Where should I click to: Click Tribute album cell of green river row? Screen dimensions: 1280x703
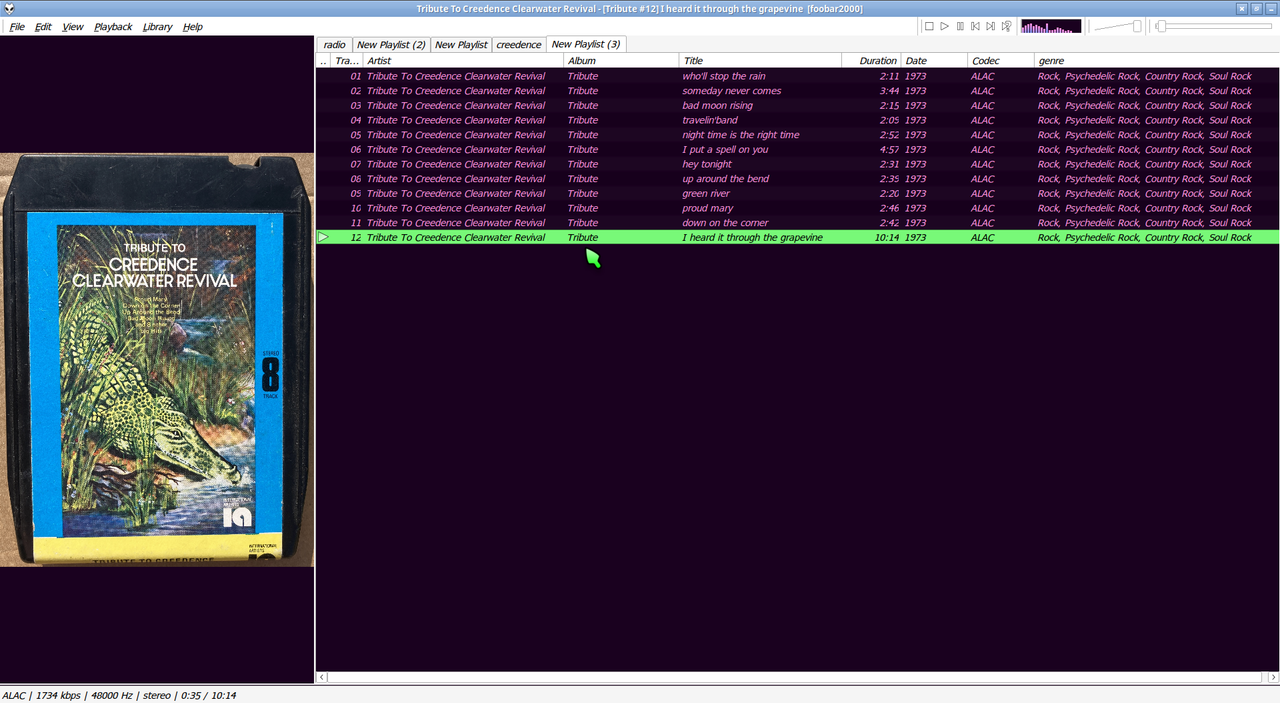pyautogui.click(x=582, y=194)
